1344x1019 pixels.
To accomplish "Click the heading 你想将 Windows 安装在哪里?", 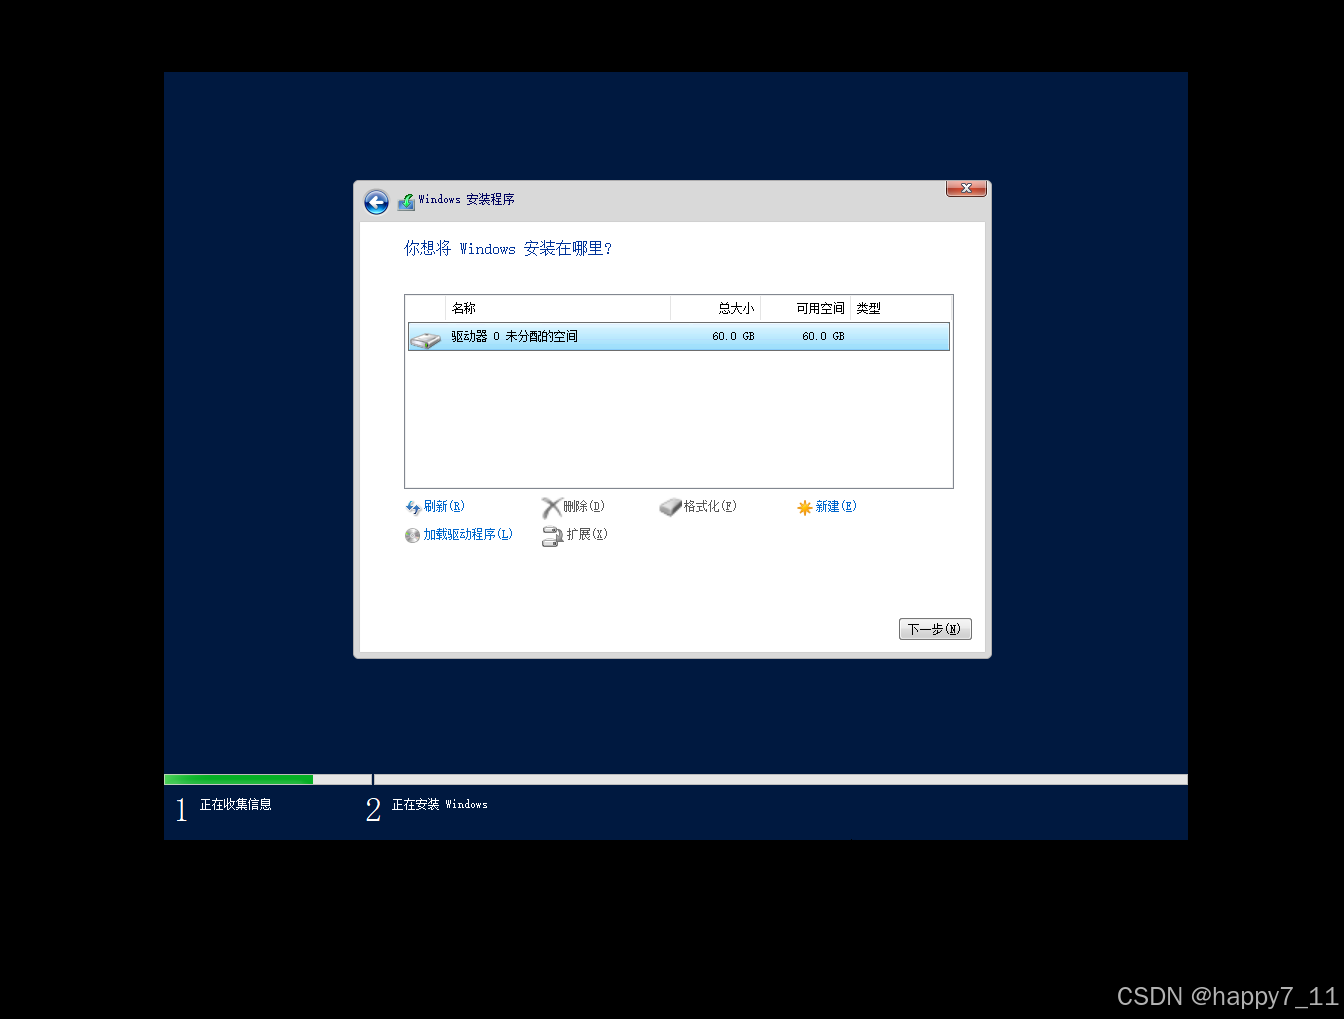I will [508, 249].
